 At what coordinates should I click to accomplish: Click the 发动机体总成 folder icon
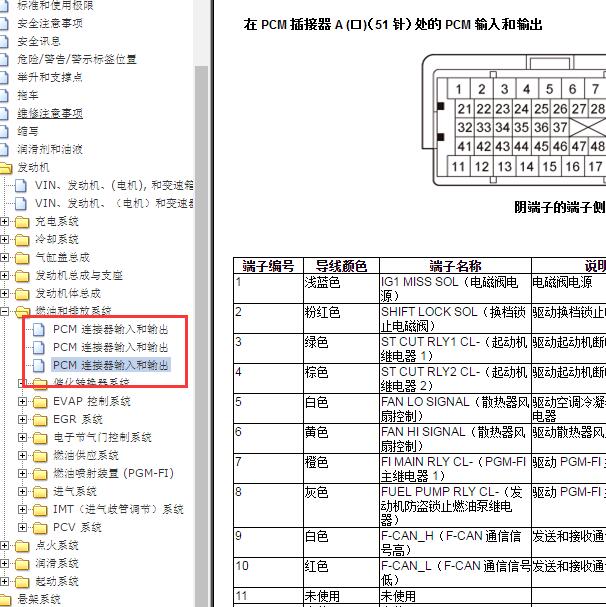click(22, 294)
